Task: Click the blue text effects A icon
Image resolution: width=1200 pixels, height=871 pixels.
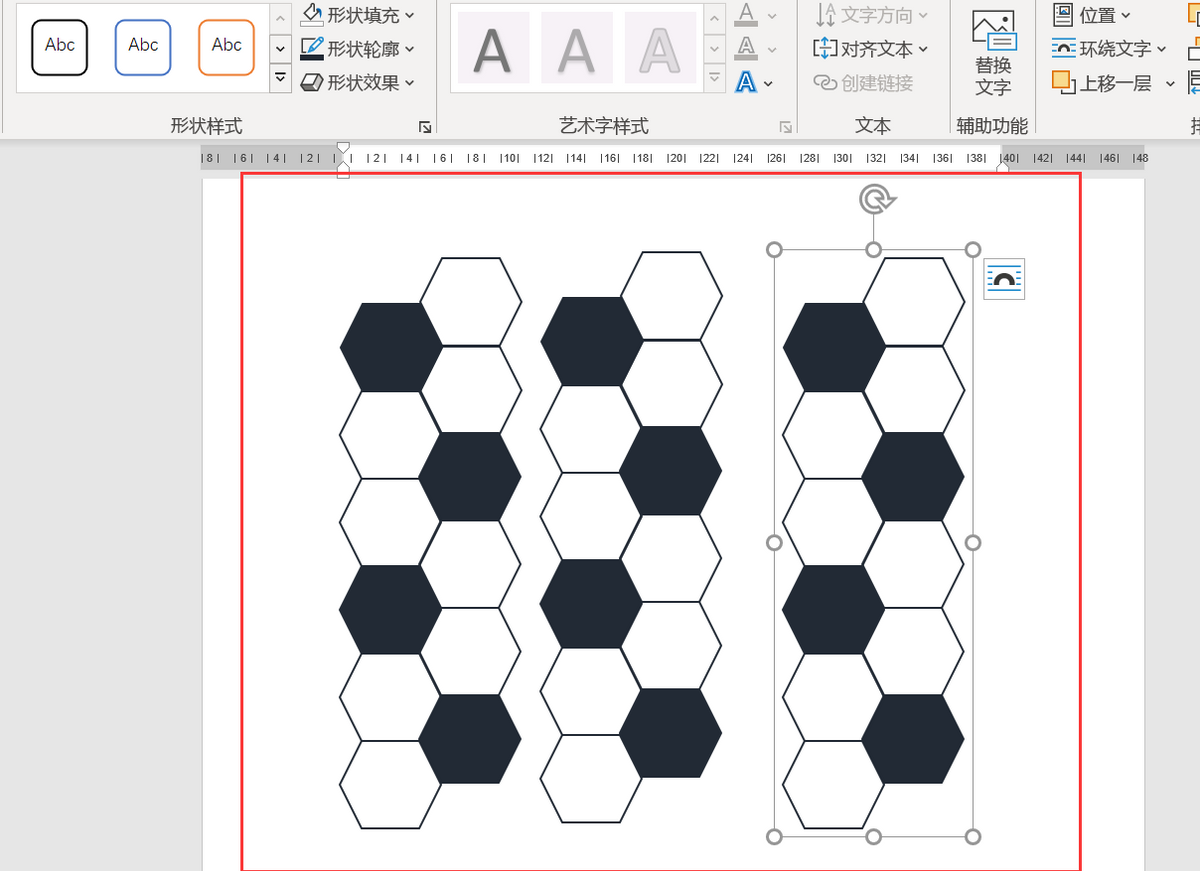Action: pyautogui.click(x=746, y=82)
